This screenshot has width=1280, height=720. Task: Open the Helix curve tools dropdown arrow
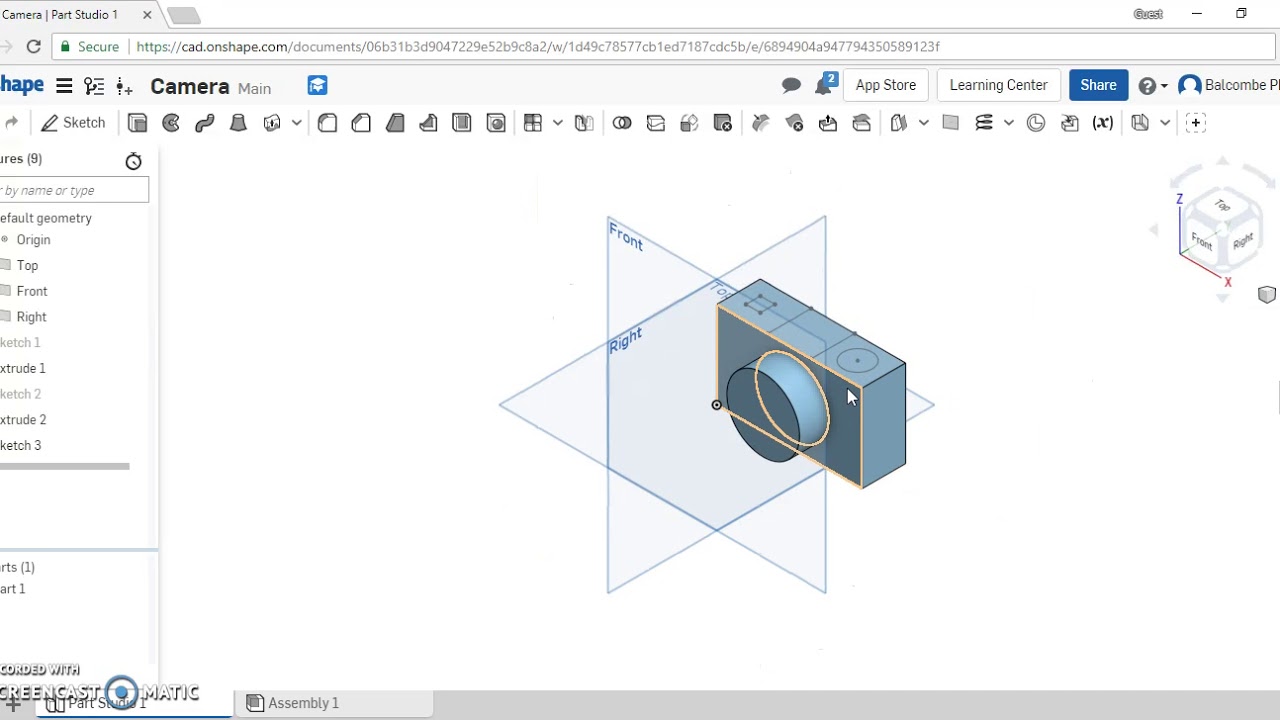[1009, 123]
